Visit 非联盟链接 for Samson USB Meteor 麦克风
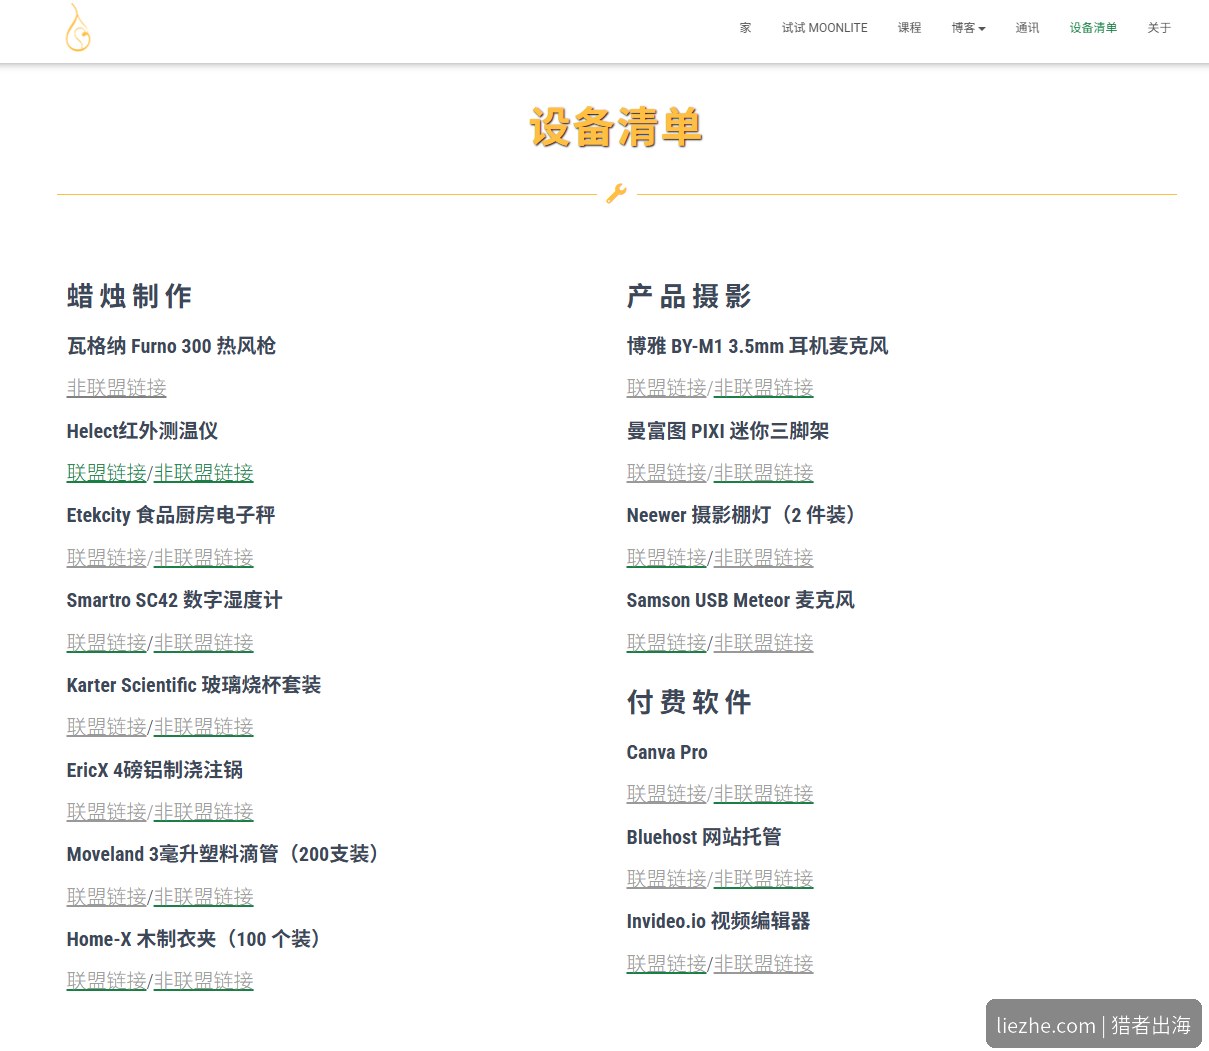The image size is (1209, 1051). [764, 643]
